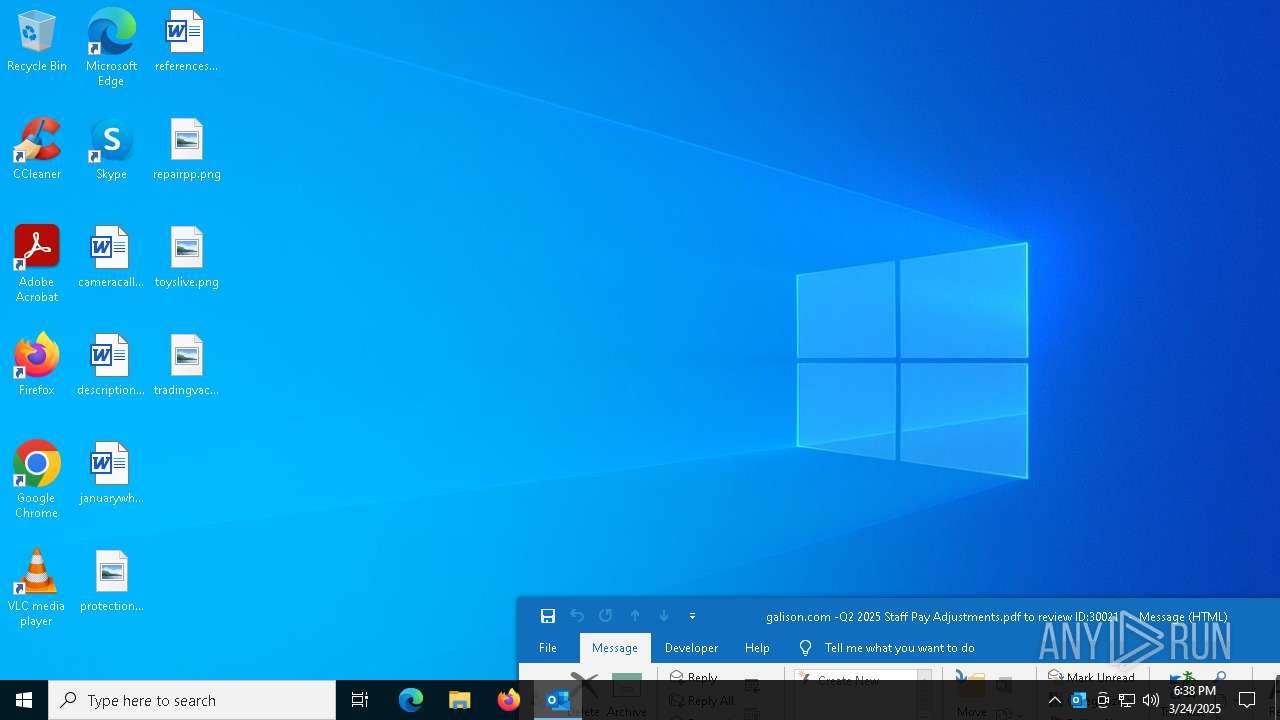Screen dimensions: 1280x720
Task: Click the Save icon in the Outlook message window
Action: point(548,616)
